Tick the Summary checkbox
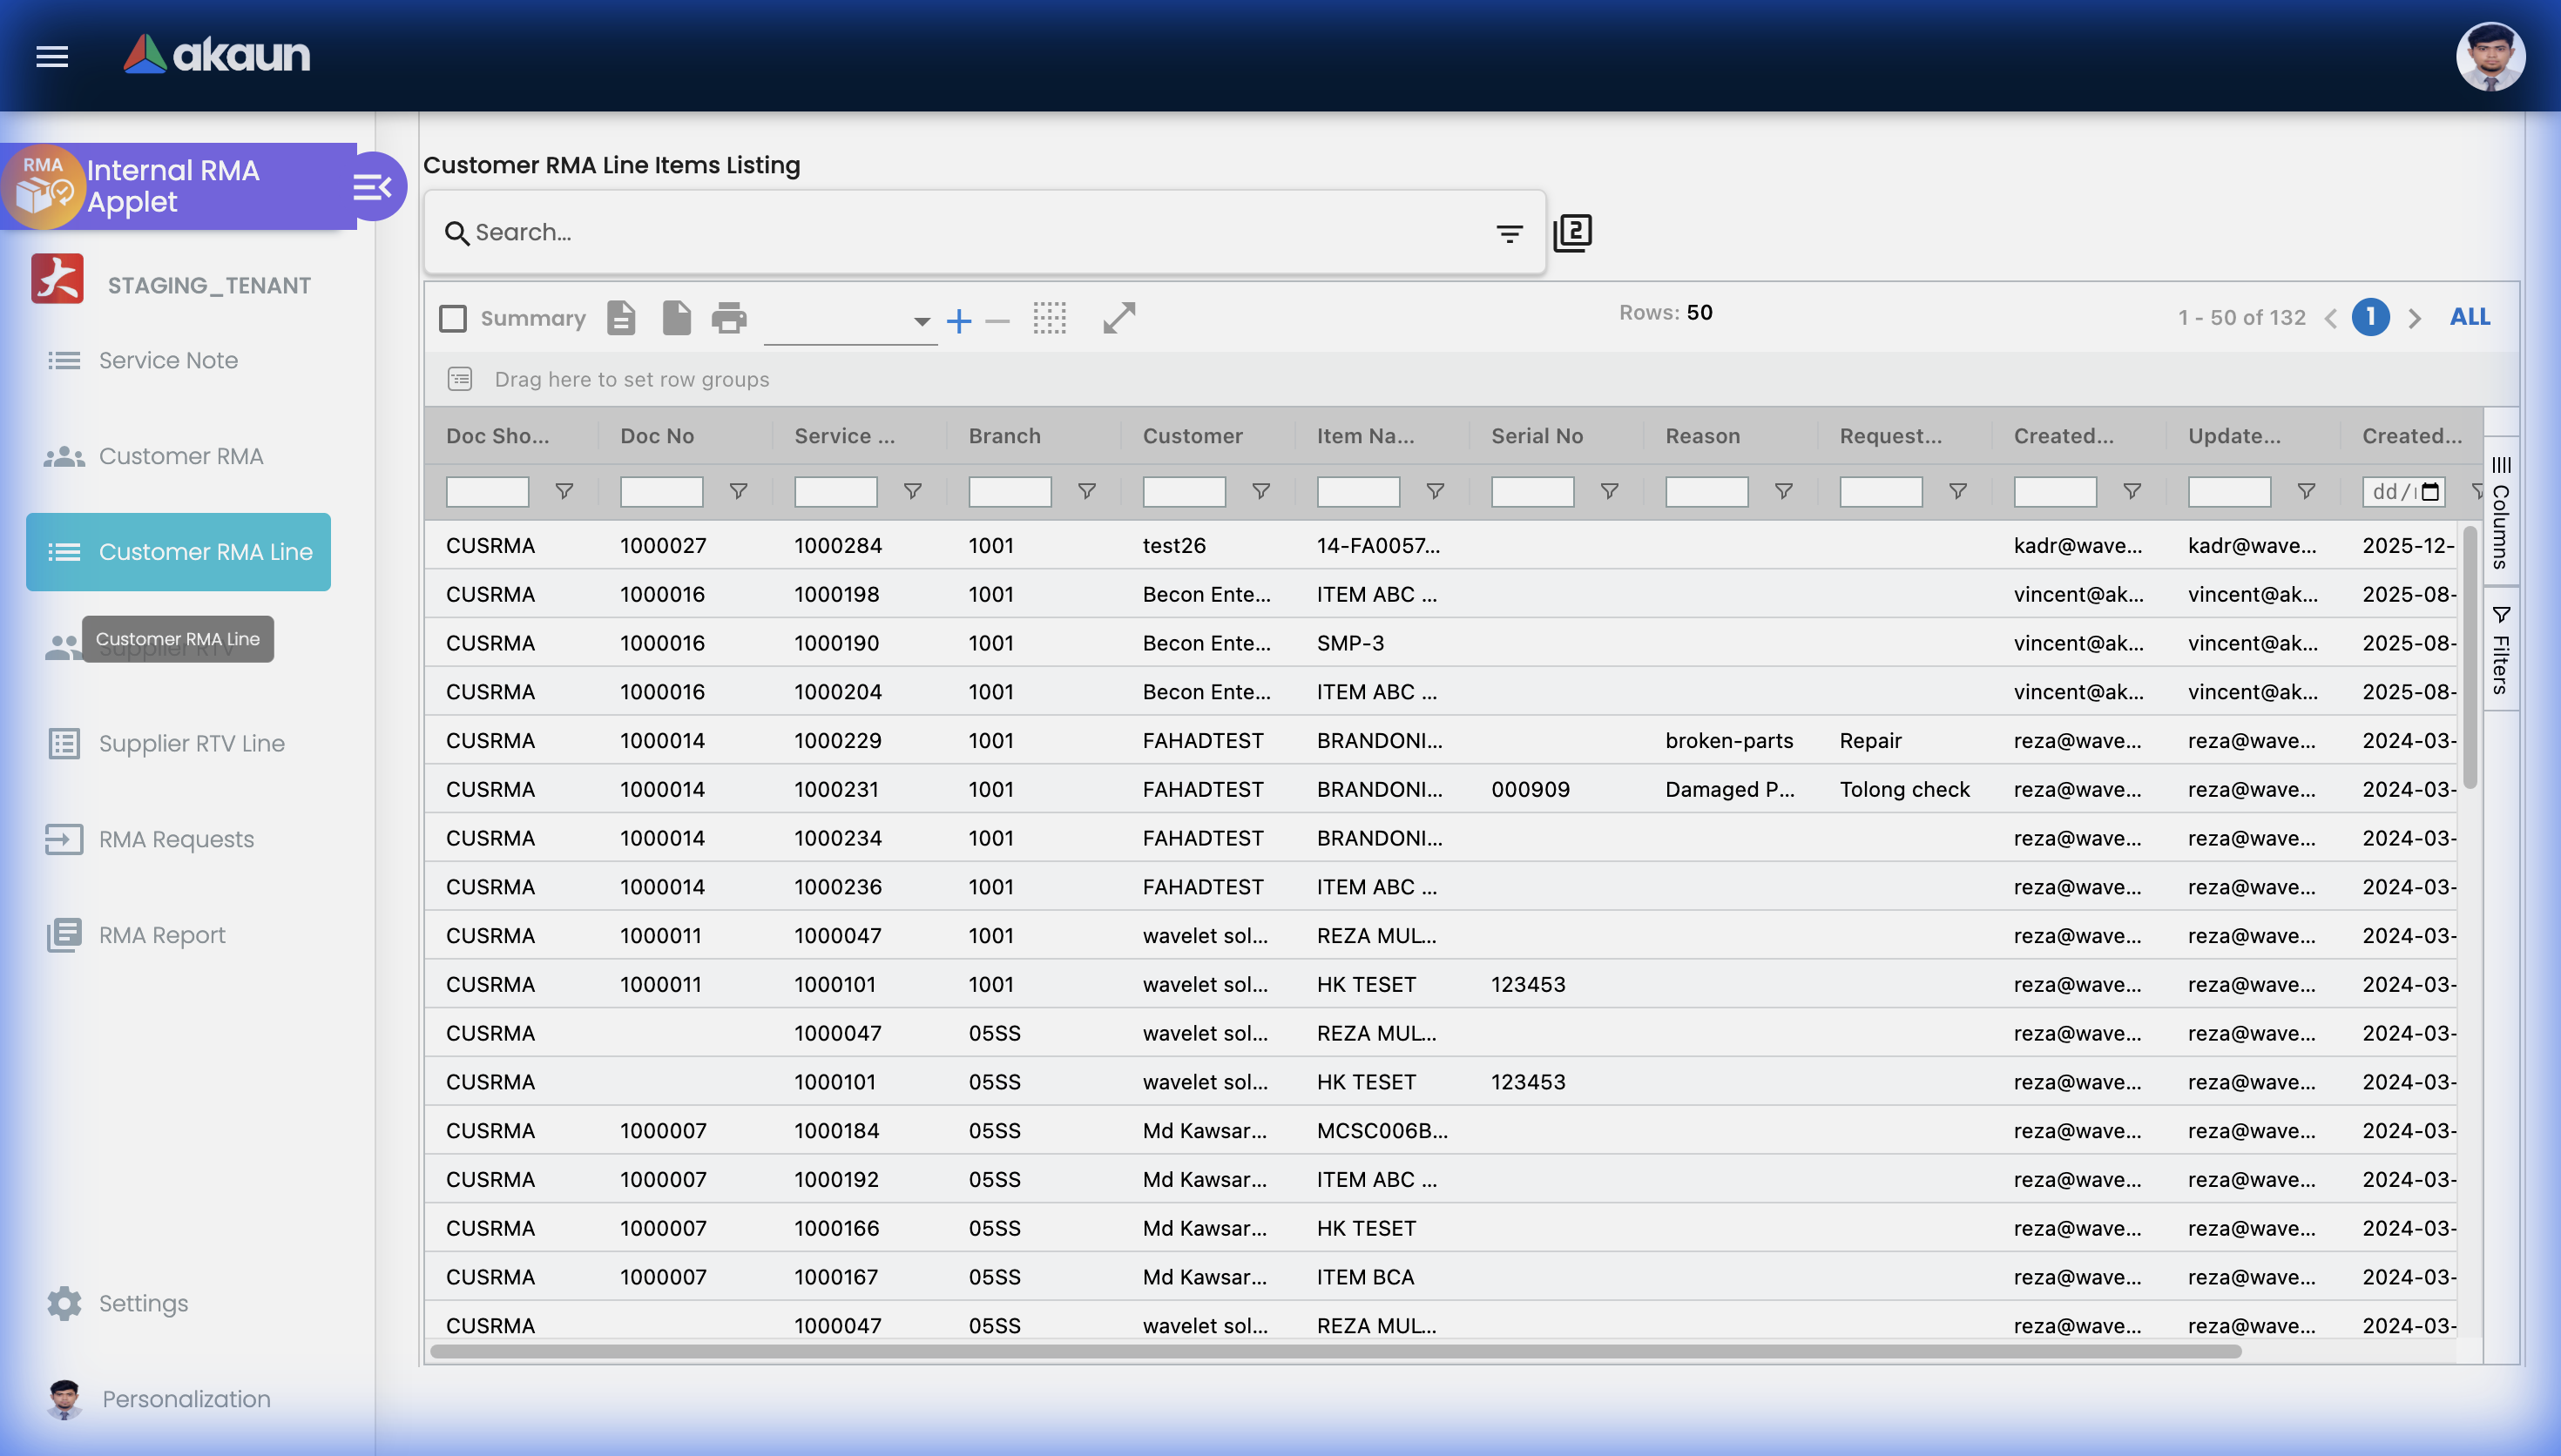Screen dimensions: 2561x1456 [453, 318]
